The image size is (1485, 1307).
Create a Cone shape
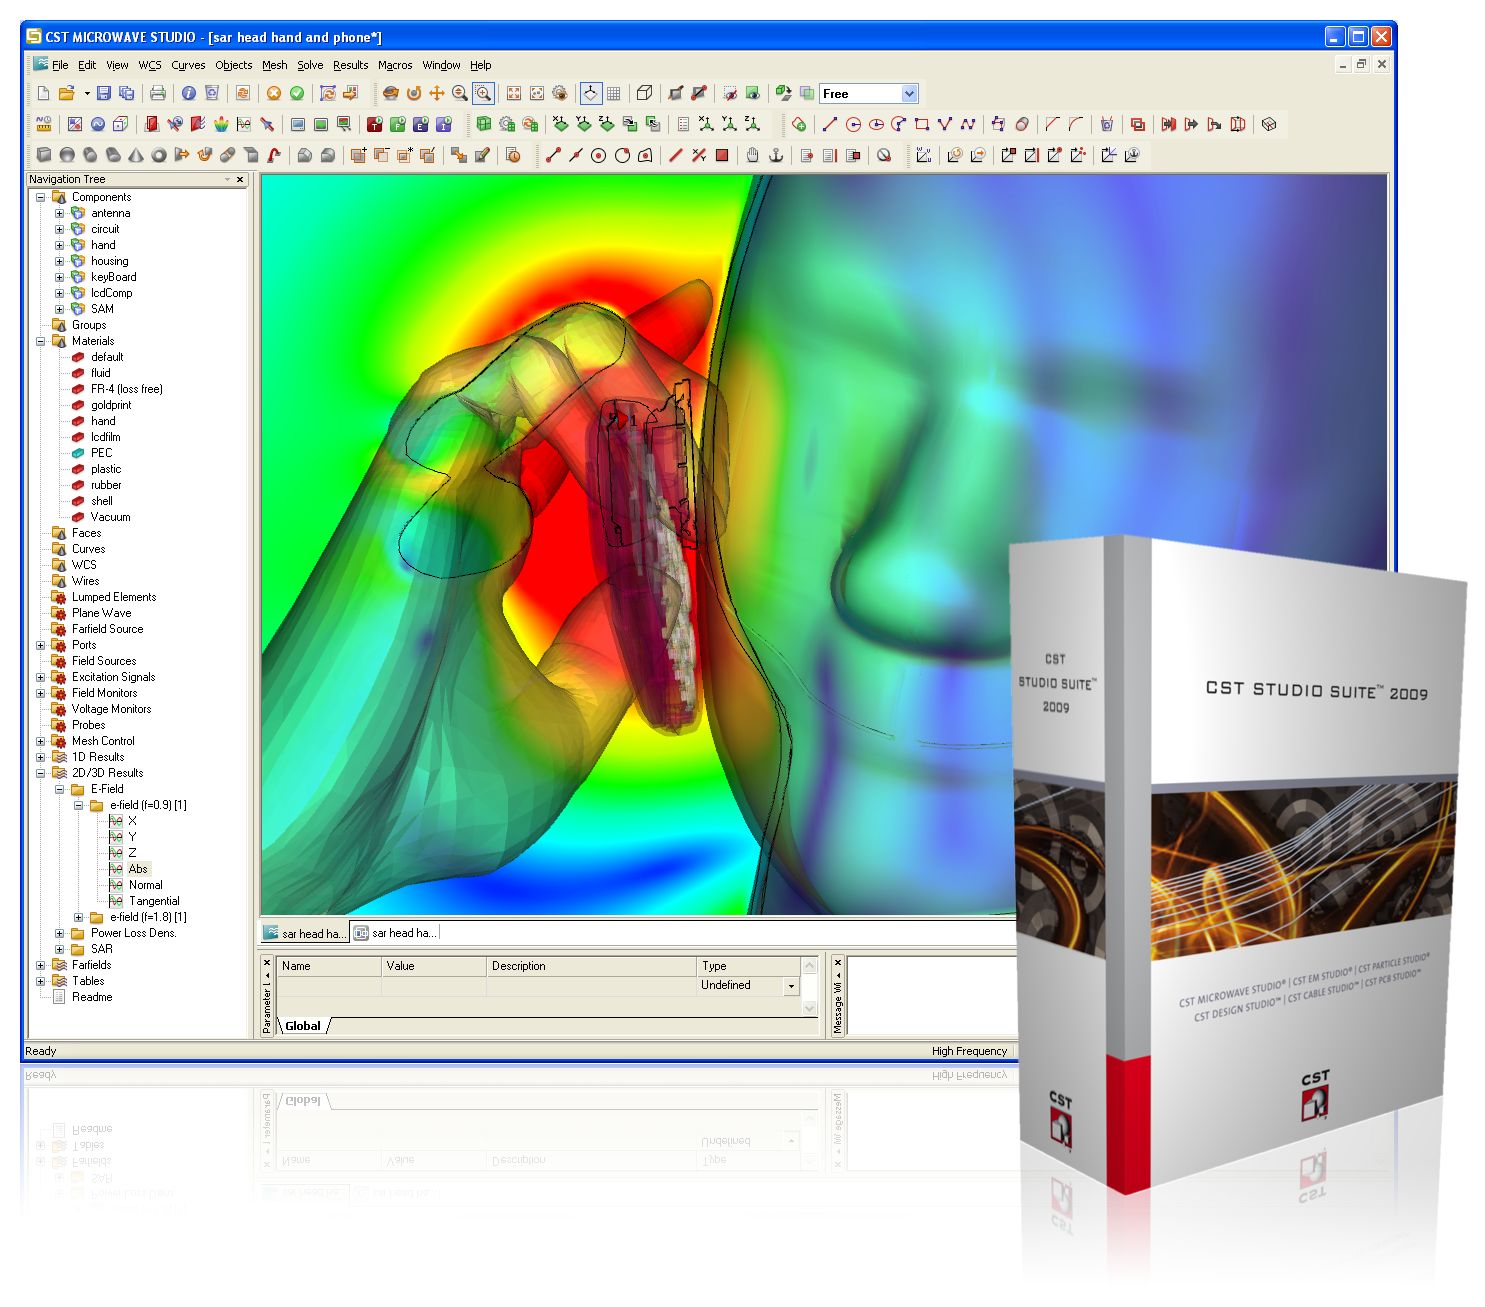(136, 155)
